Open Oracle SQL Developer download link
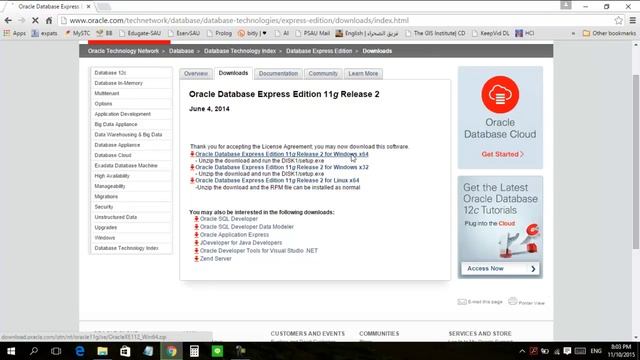The width and height of the screenshot is (640, 360). (x=229, y=219)
